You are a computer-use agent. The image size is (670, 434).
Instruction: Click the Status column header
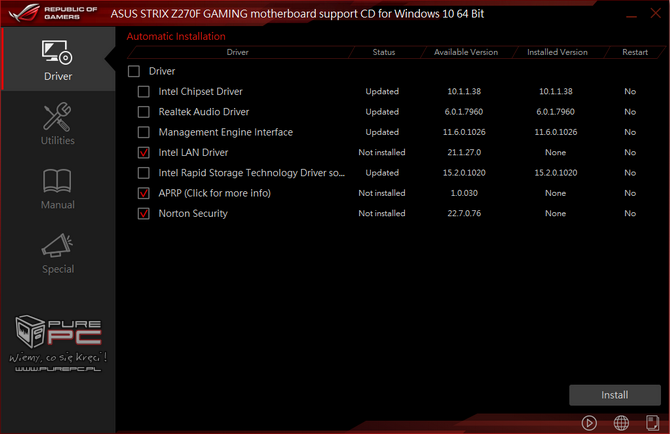pyautogui.click(x=384, y=52)
